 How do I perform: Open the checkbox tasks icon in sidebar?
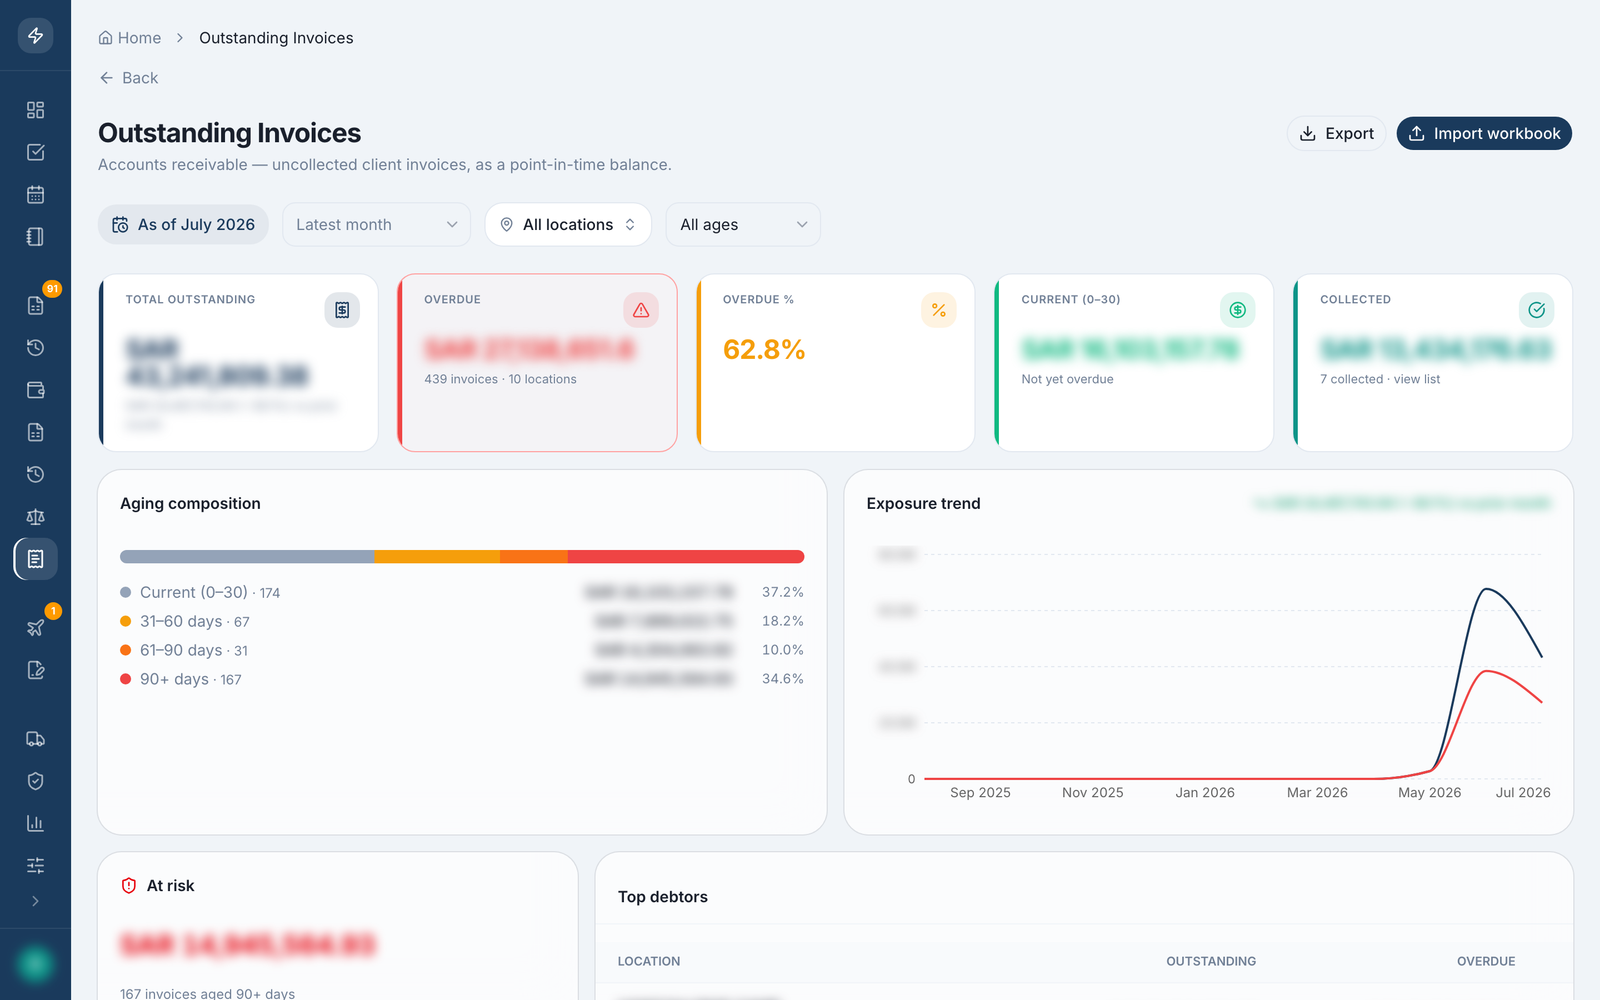(35, 152)
